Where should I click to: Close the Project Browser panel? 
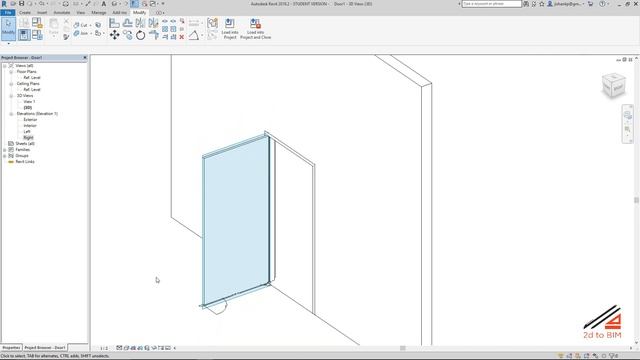pyautogui.click(x=85, y=58)
